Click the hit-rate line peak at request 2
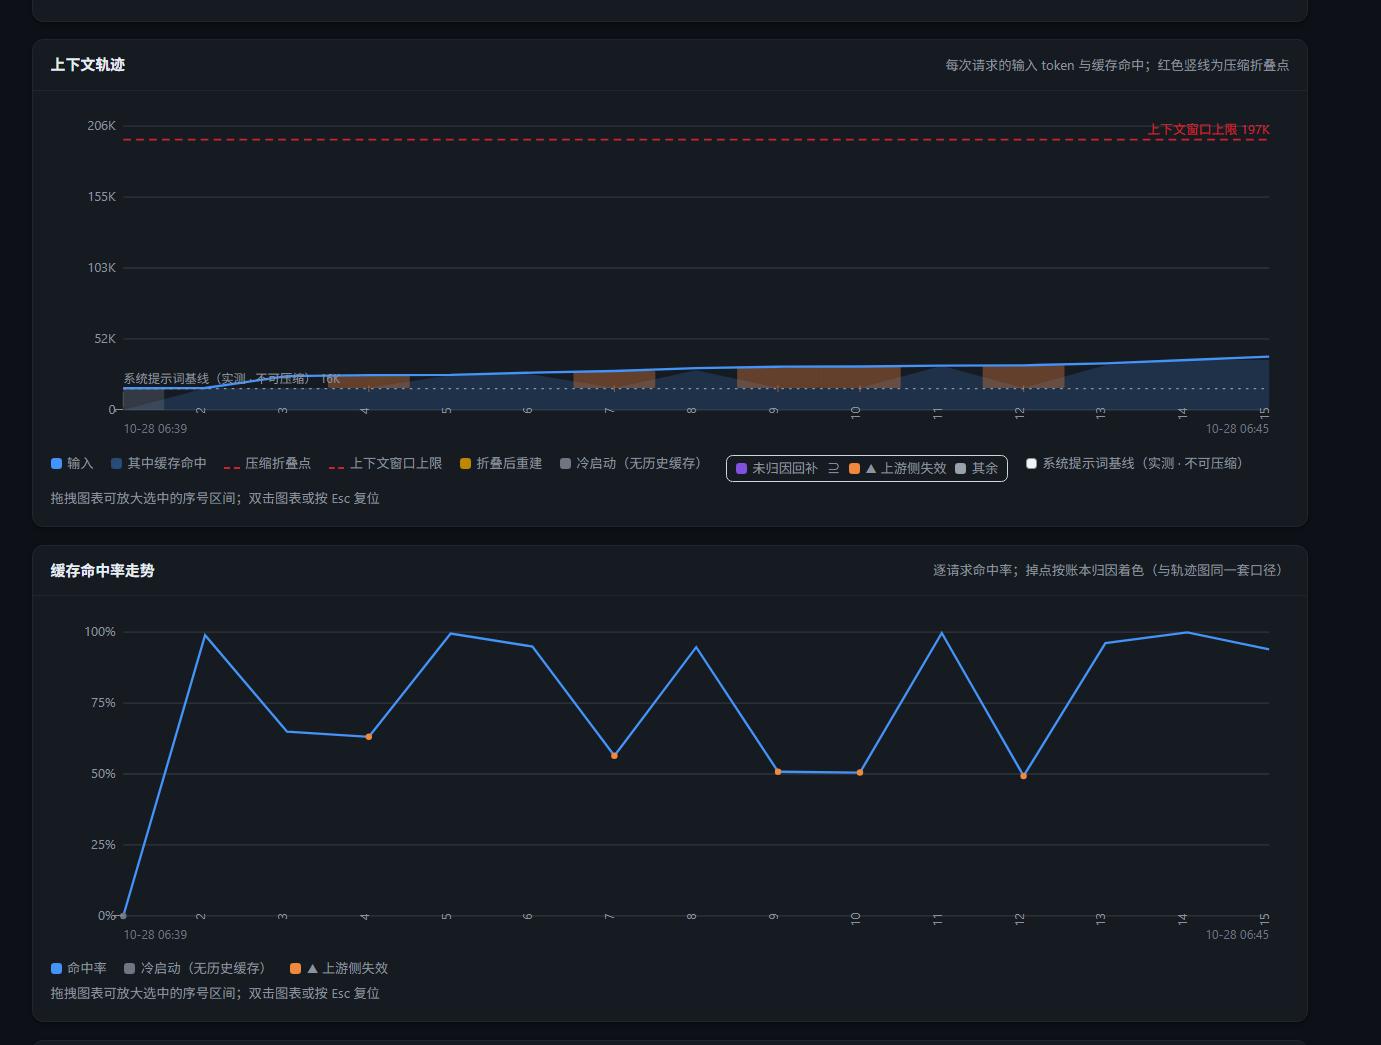1381x1045 pixels. click(x=205, y=635)
